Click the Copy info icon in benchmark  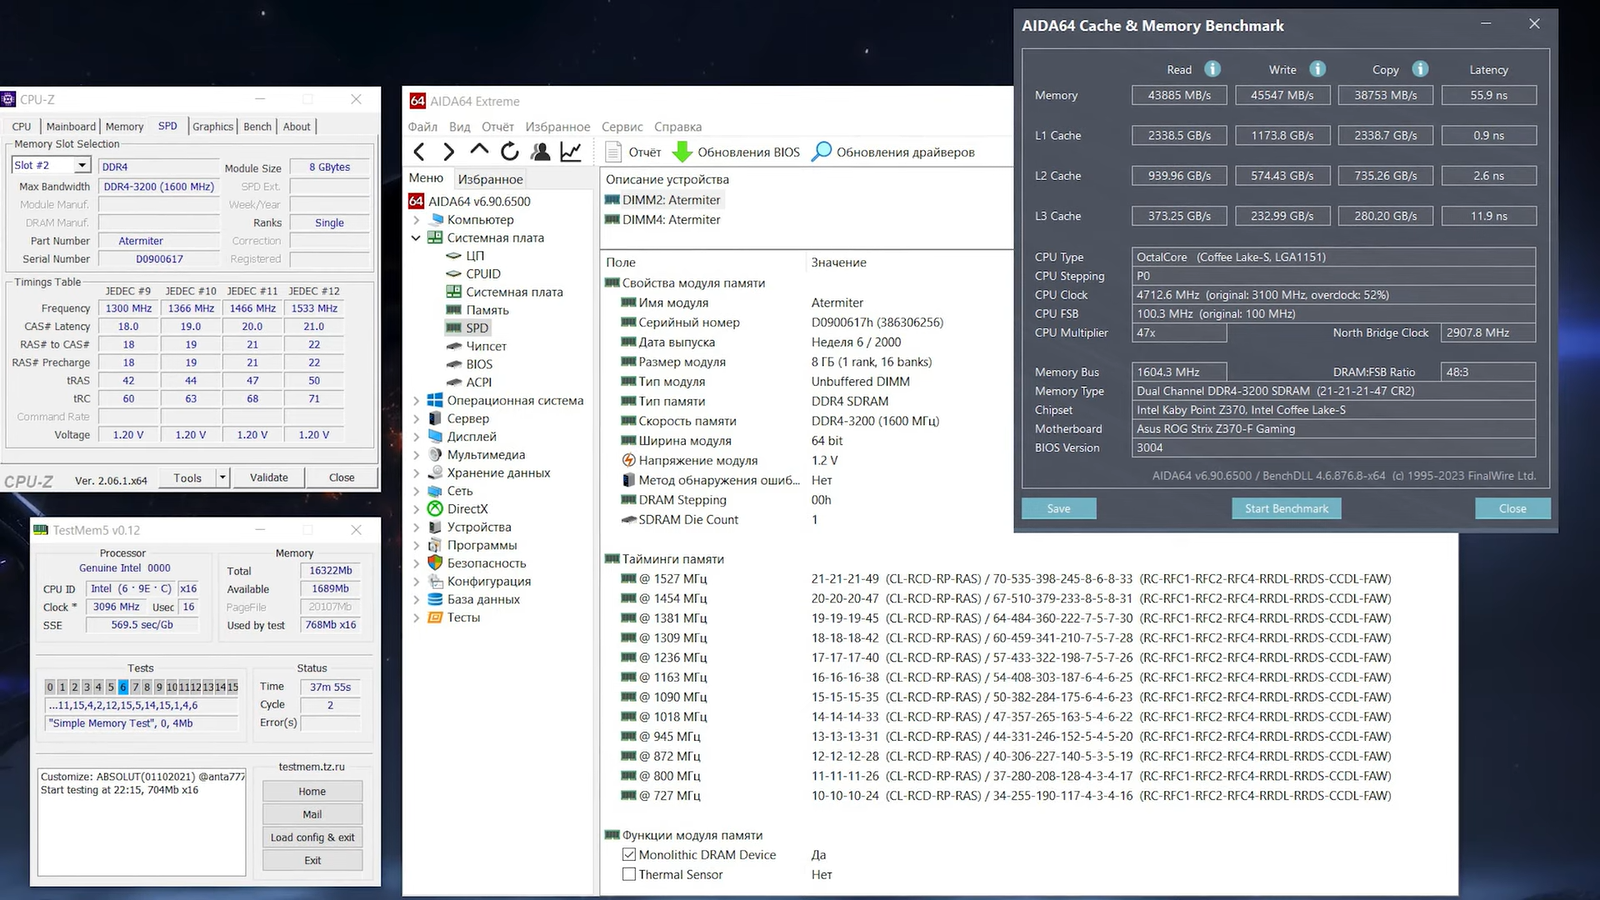click(1420, 69)
